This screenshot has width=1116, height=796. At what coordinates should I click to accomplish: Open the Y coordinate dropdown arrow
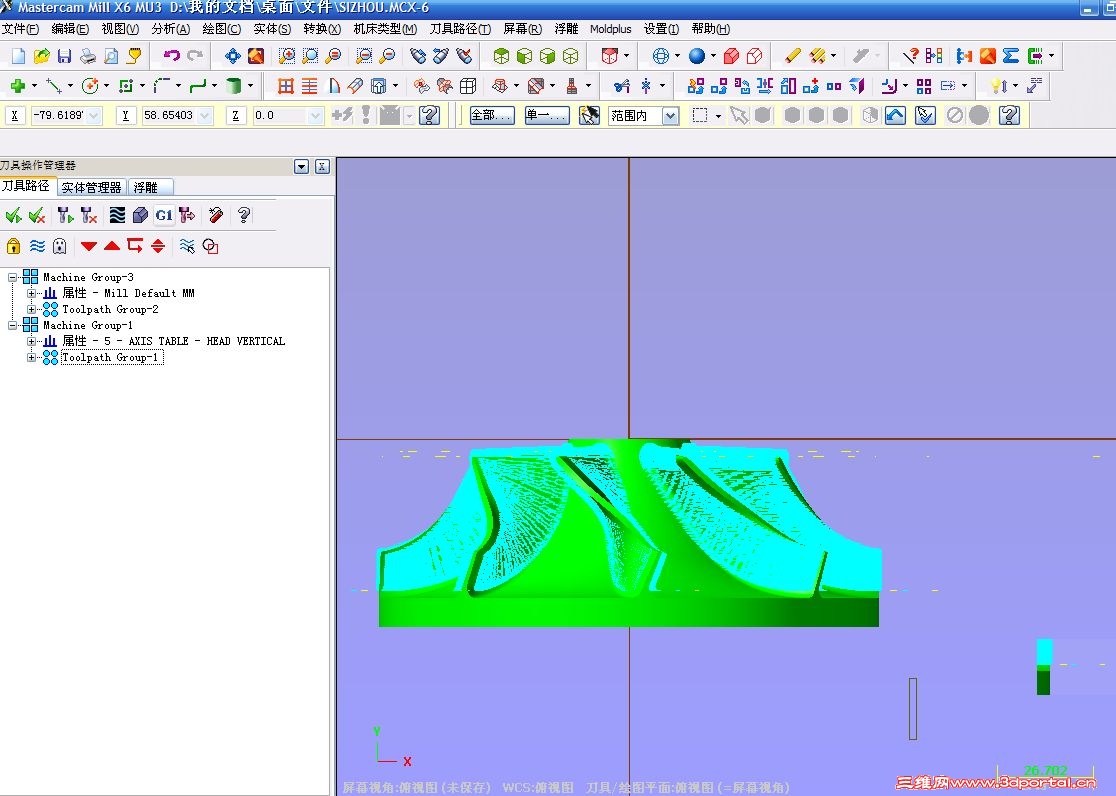[205, 115]
